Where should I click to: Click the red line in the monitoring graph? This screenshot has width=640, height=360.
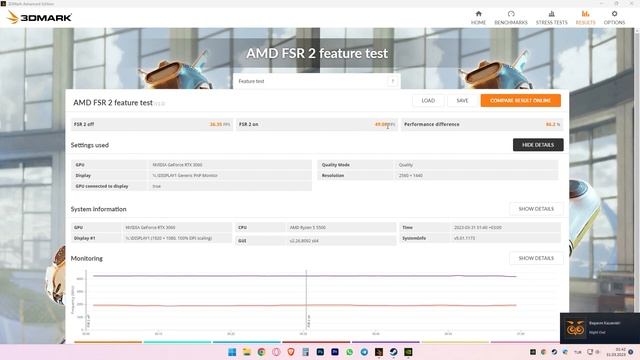[304, 305]
